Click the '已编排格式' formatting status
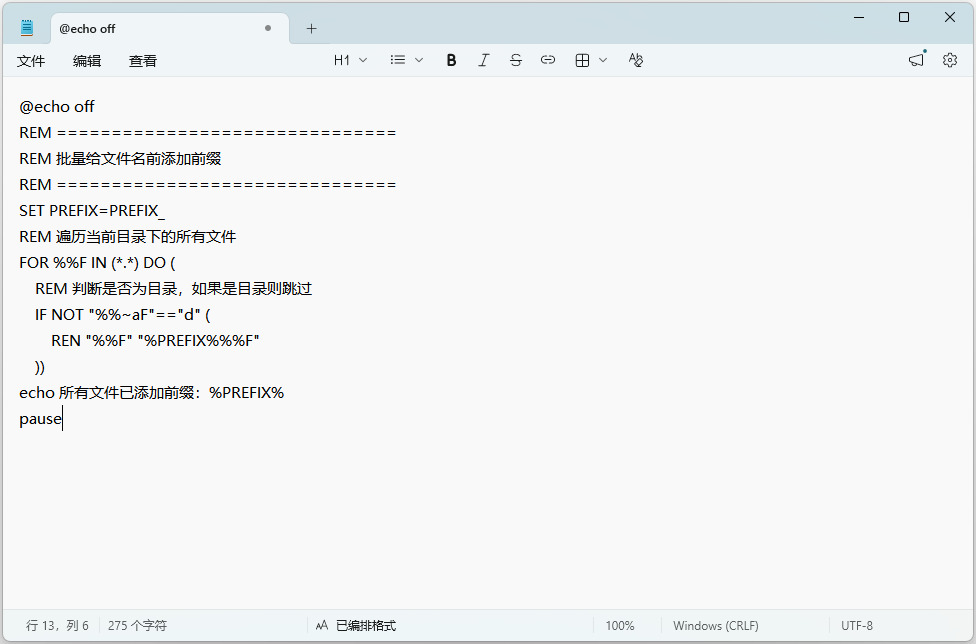This screenshot has width=976, height=644. pyautogui.click(x=356, y=625)
